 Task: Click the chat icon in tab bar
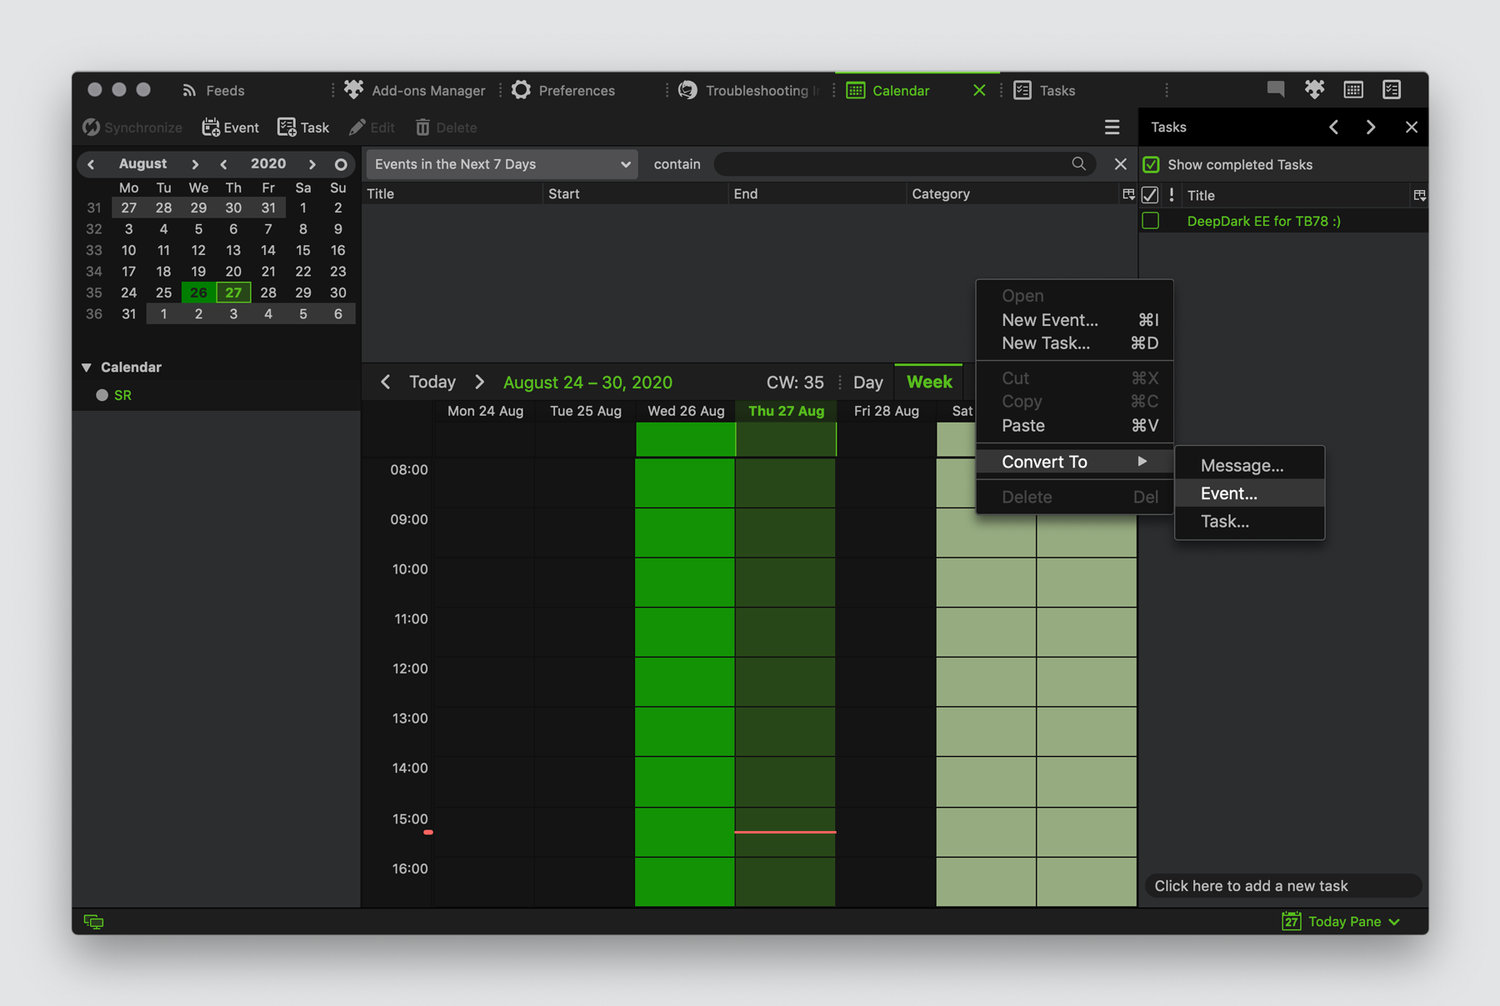tap(1275, 89)
